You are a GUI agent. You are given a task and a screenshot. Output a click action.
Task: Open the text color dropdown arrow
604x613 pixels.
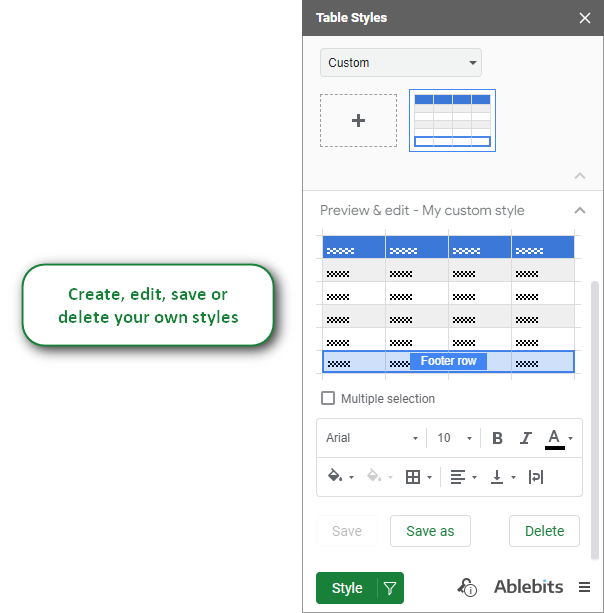coord(571,439)
